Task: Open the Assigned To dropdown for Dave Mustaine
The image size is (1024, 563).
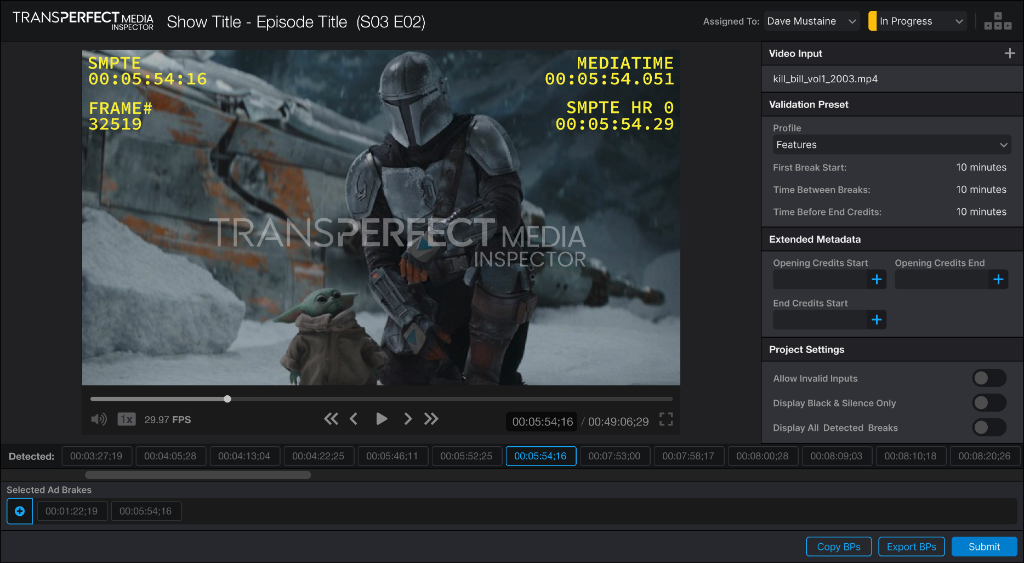Action: click(811, 21)
